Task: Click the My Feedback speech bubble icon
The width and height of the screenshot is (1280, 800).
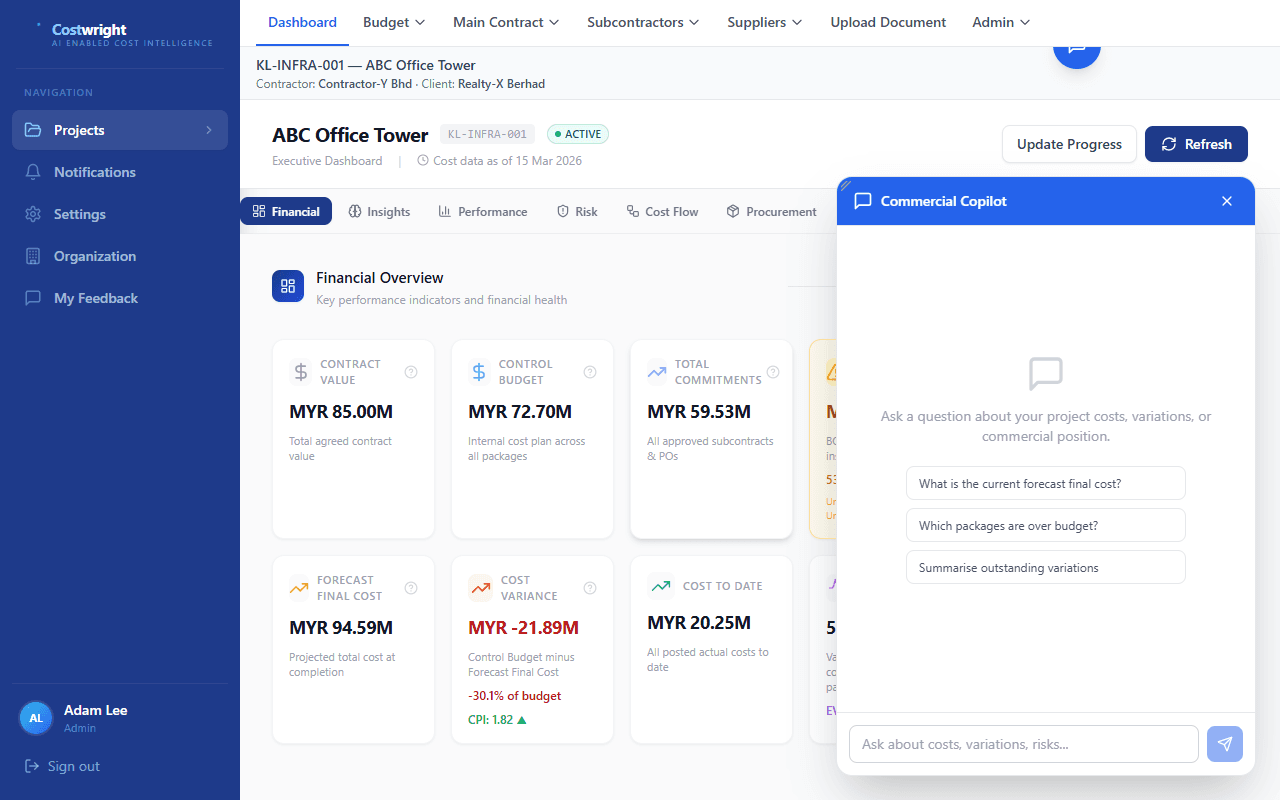Action: pos(33,298)
